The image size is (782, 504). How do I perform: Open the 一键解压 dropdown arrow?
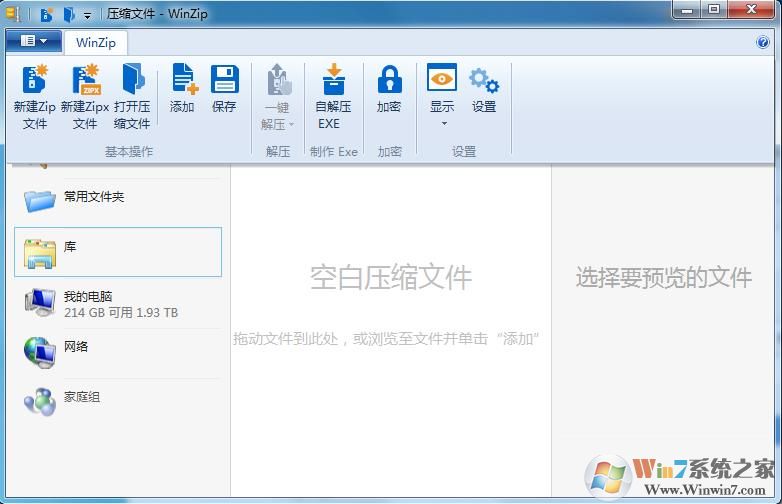coord(291,125)
